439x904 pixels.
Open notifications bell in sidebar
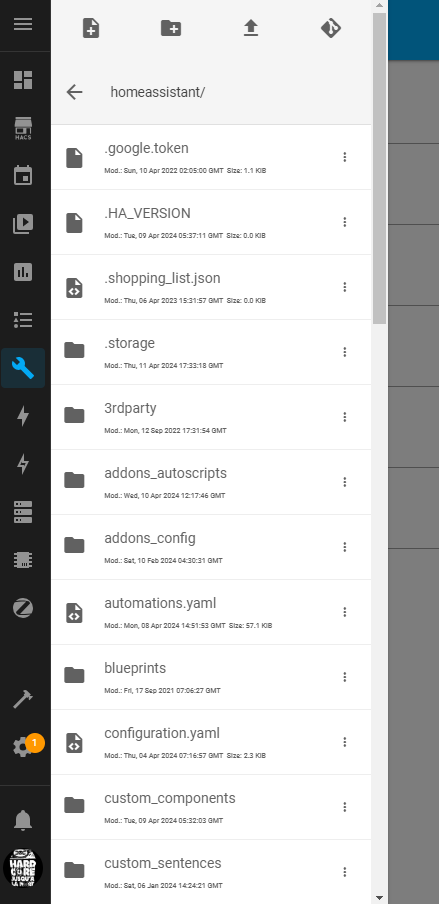point(23,819)
